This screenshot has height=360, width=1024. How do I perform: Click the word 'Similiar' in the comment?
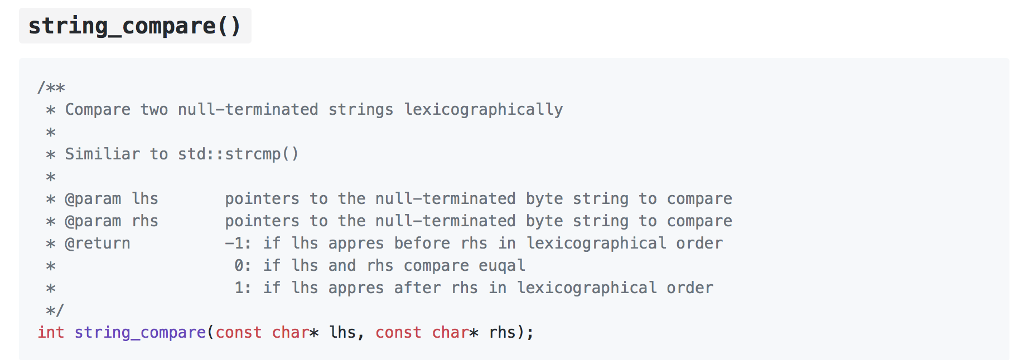click(x=103, y=154)
